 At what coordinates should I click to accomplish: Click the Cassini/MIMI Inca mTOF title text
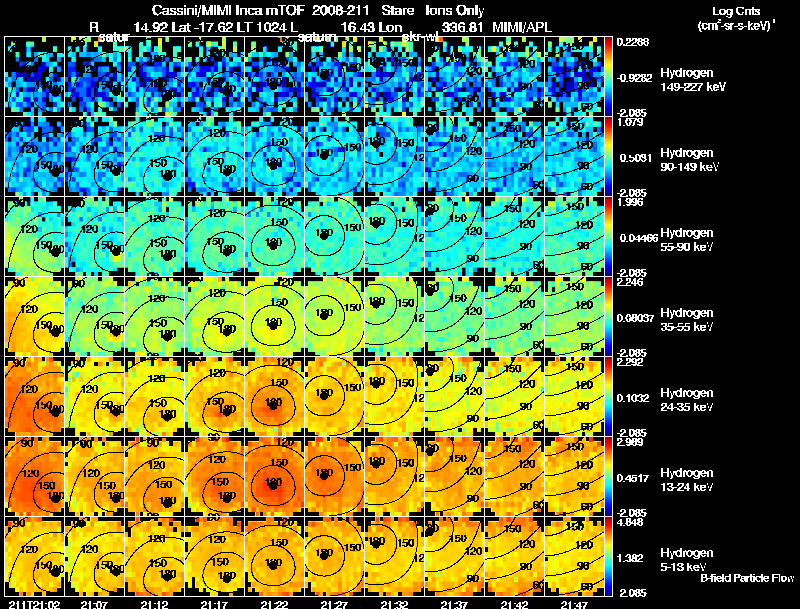point(228,10)
